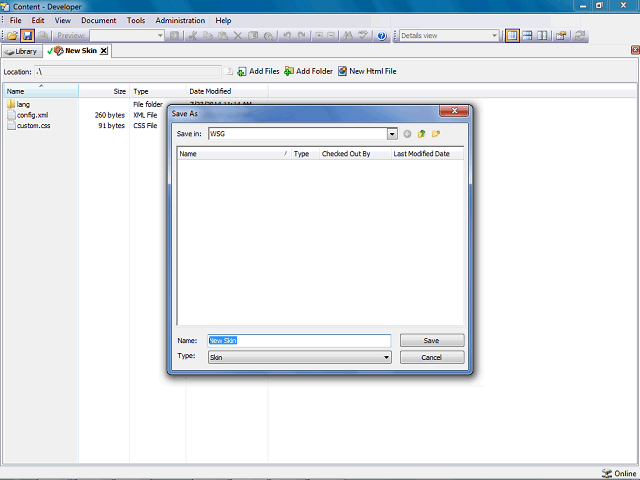
Task: Click the Undo arrow toolbar icon
Action: point(287,36)
